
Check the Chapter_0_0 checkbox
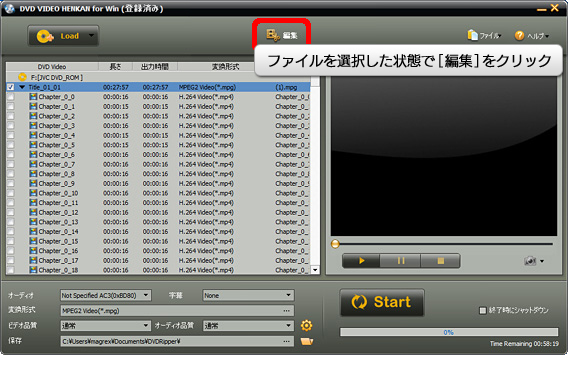(x=11, y=97)
